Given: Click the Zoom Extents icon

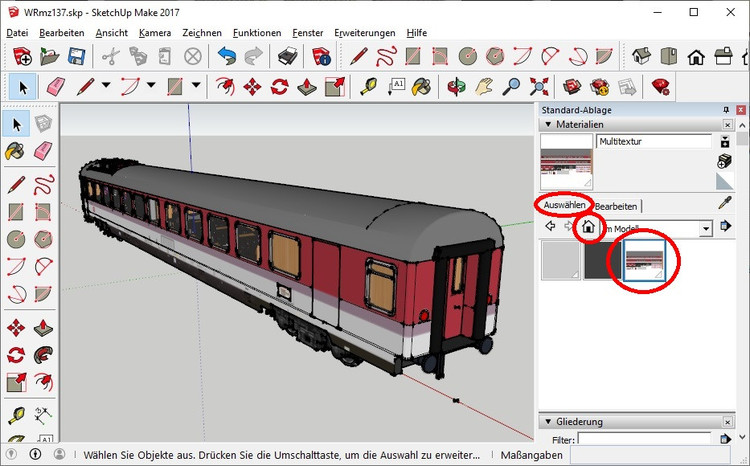Looking at the screenshot, I should 541,86.
